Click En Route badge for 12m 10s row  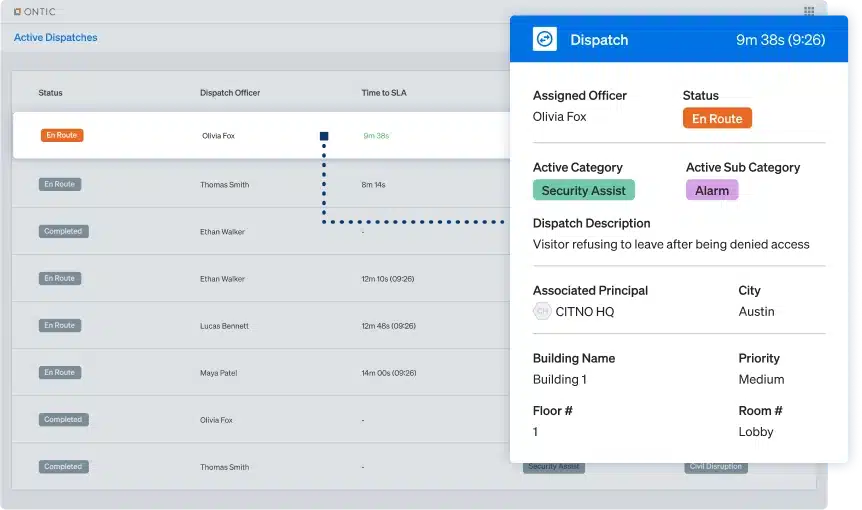(60, 278)
